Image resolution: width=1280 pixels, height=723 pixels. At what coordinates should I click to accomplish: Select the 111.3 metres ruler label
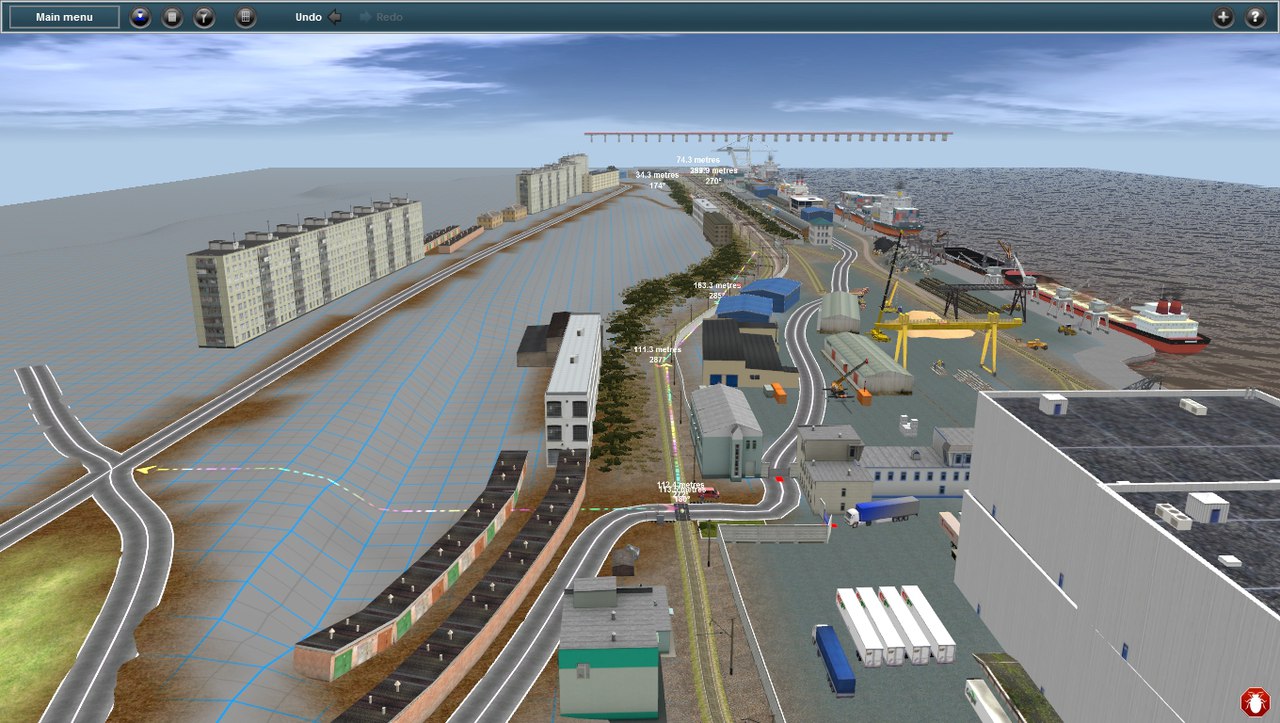pos(657,350)
